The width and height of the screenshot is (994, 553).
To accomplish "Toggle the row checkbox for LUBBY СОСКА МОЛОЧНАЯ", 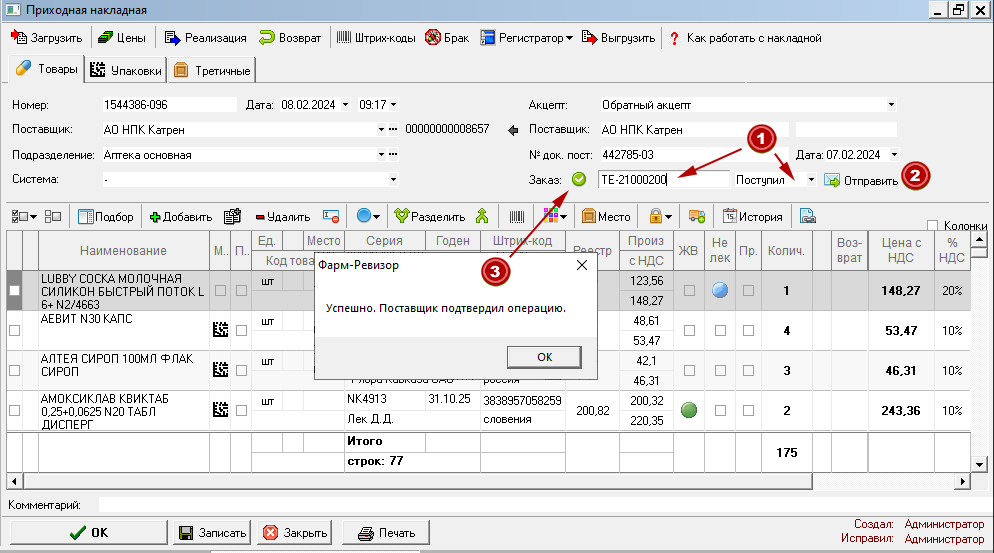I will point(15,290).
